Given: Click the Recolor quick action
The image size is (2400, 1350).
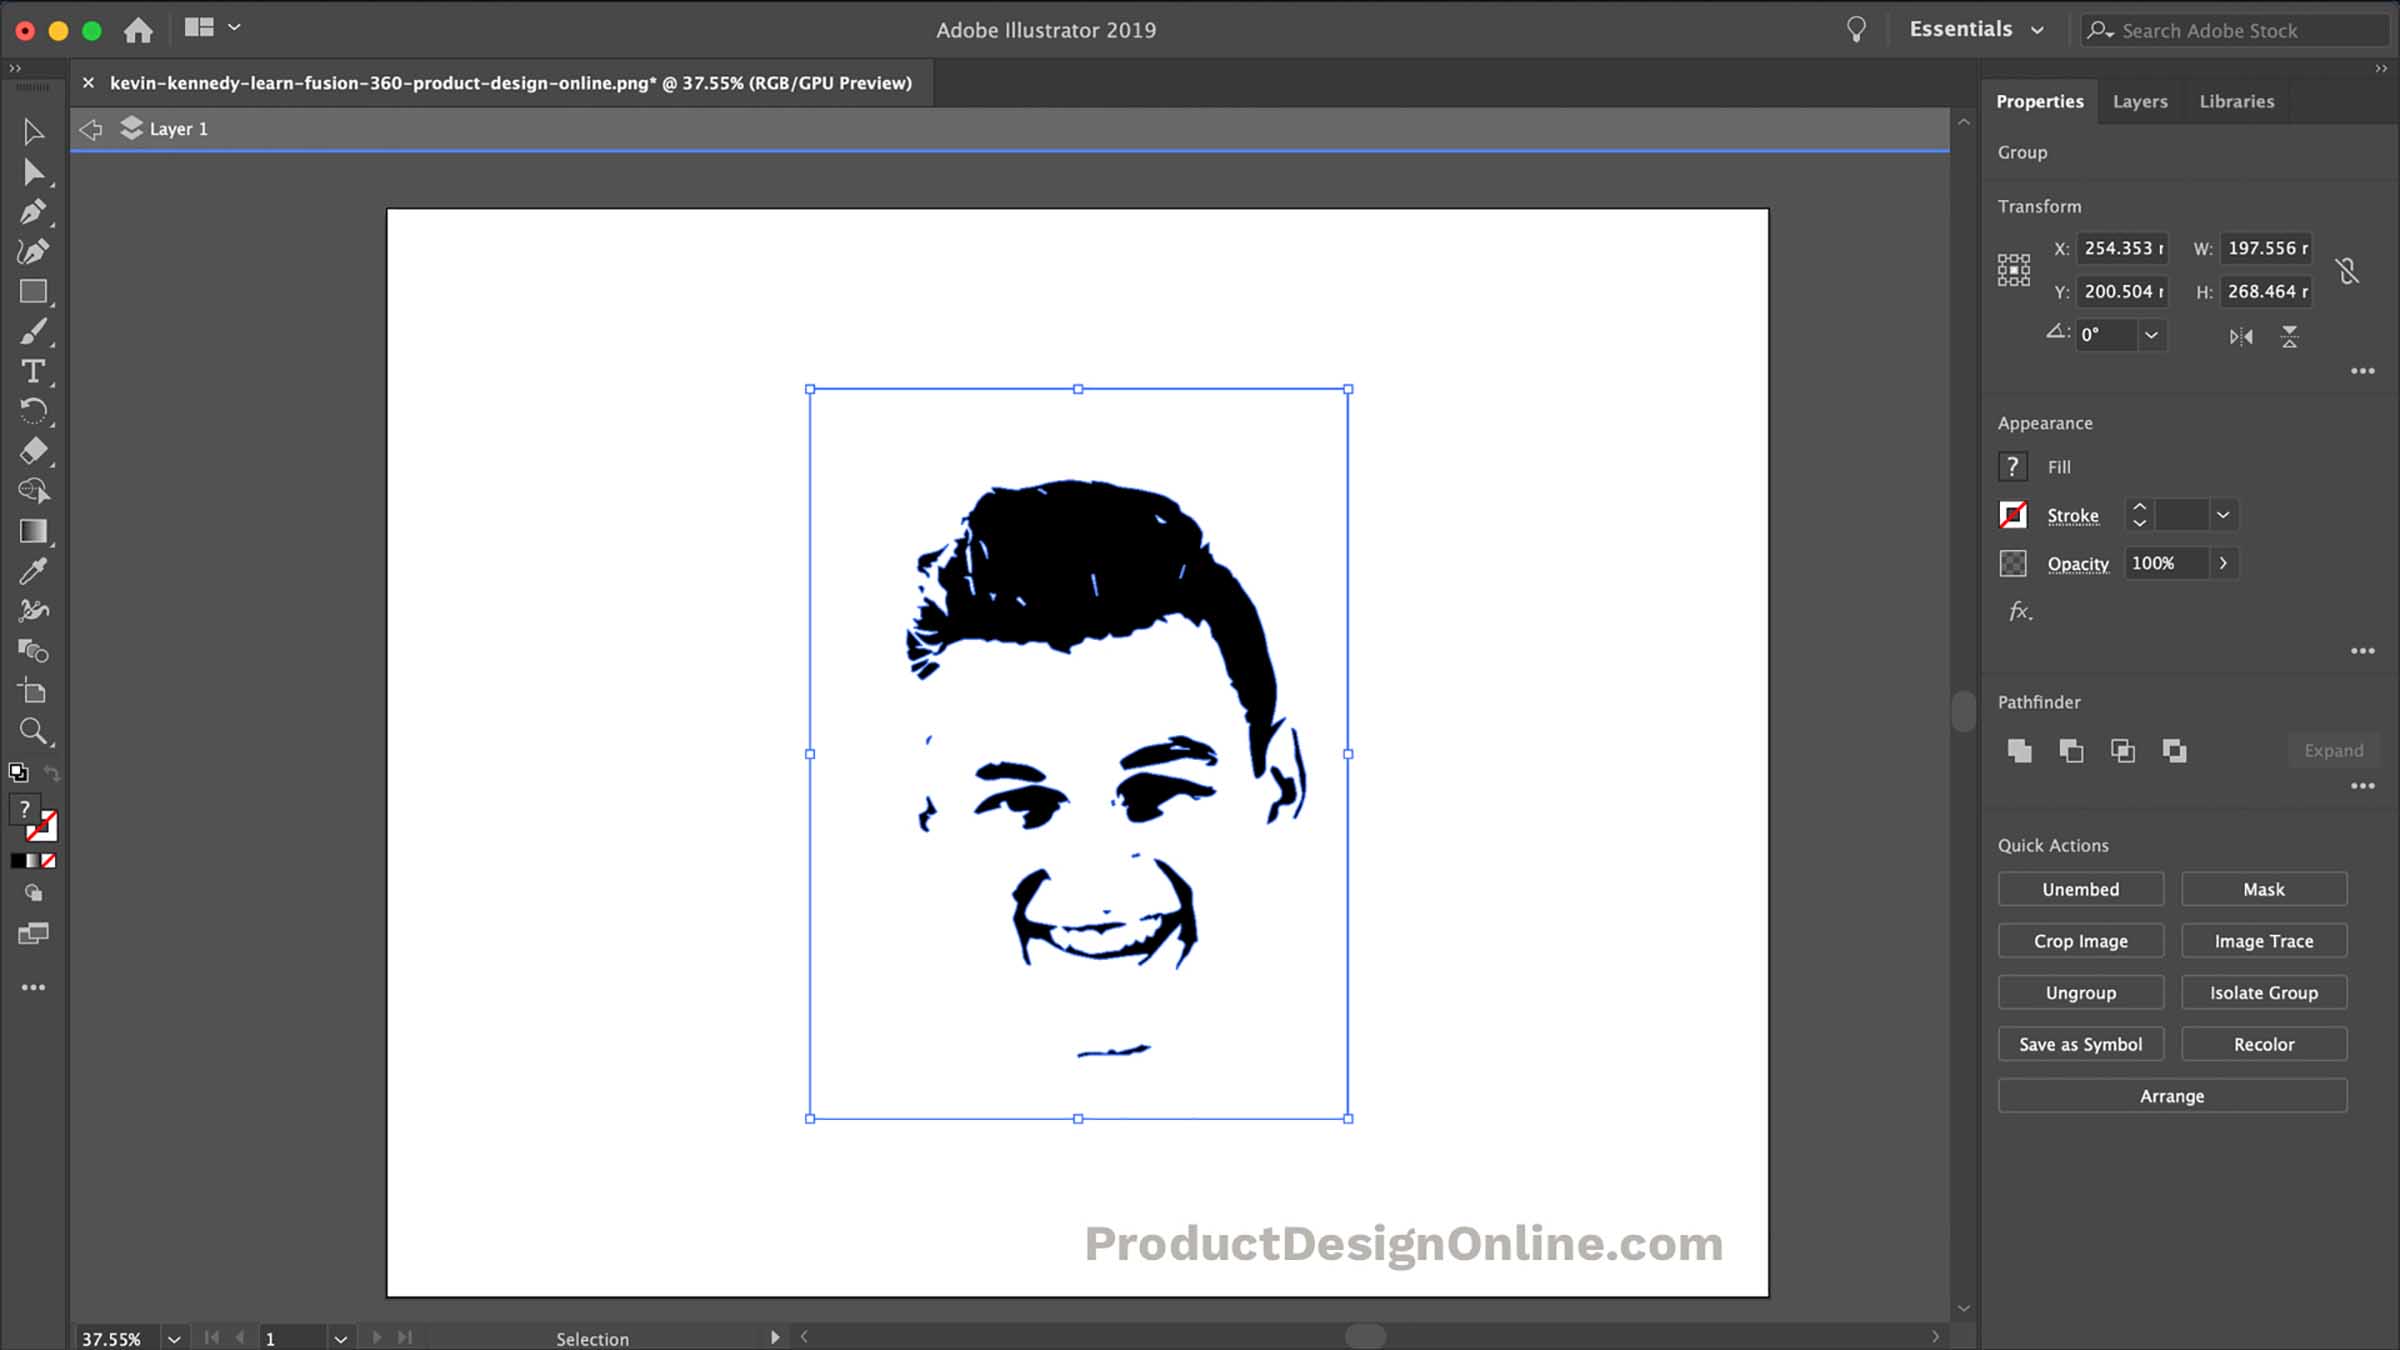Looking at the screenshot, I should 2263,1043.
